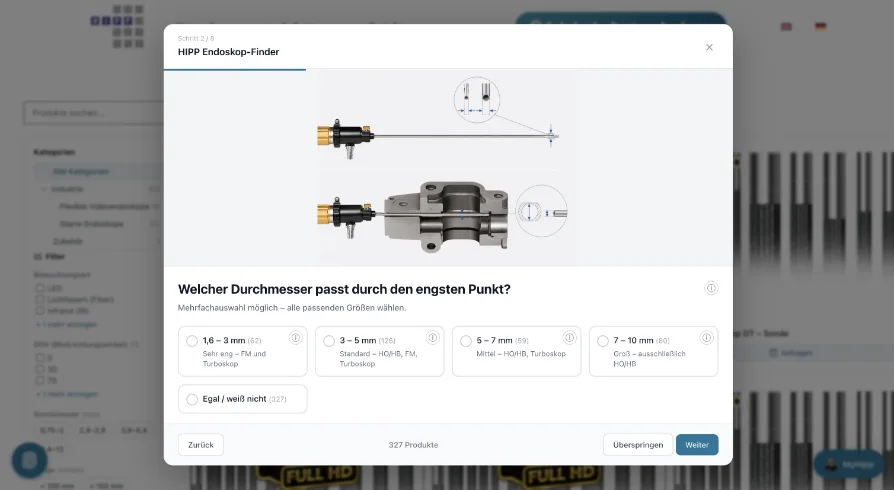Show info for 1,6 – 3 mm option
894x490 pixels.
(x=295, y=338)
